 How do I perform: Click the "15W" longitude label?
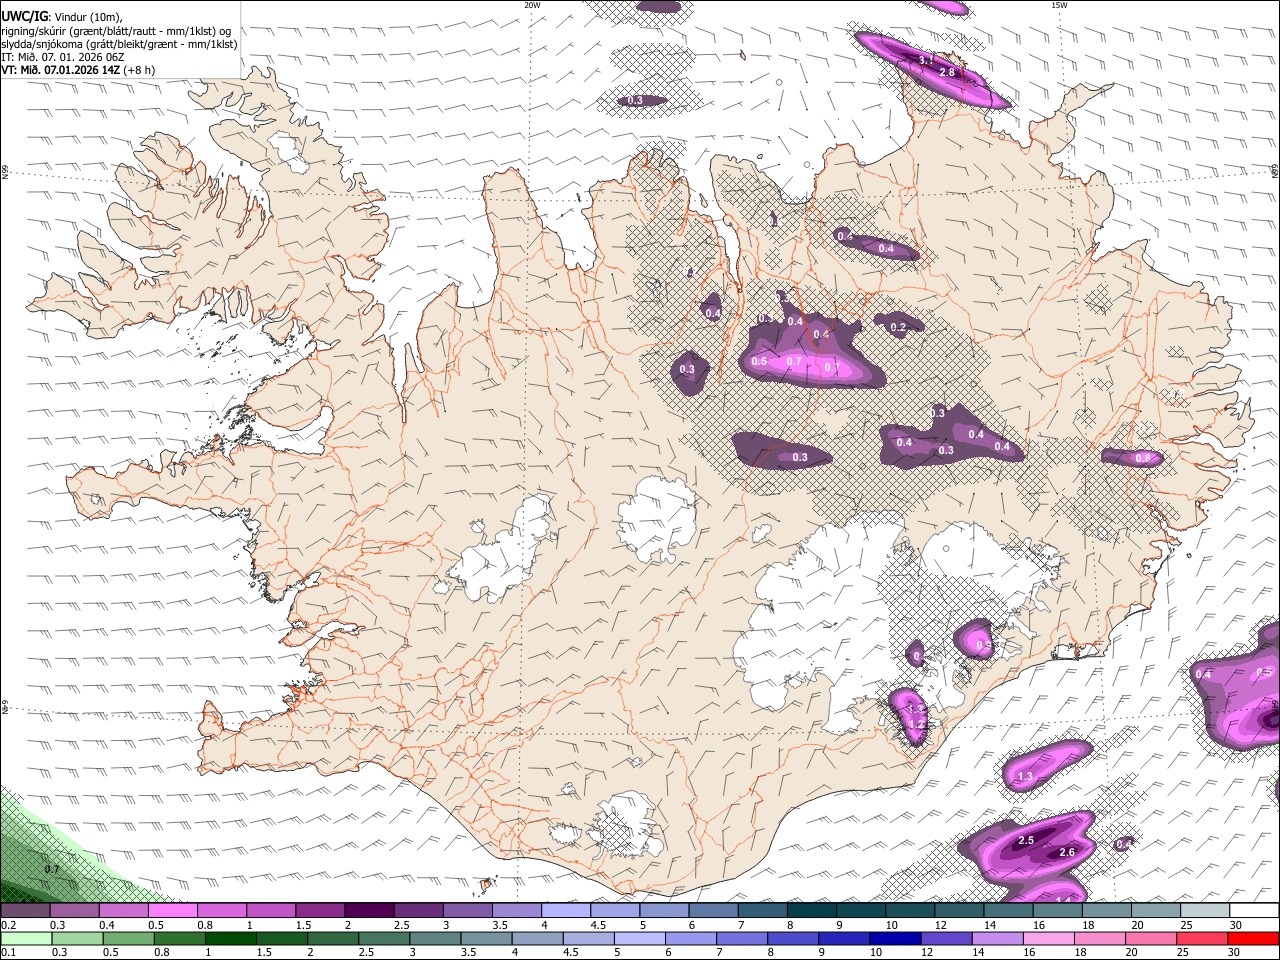pyautogui.click(x=1059, y=5)
